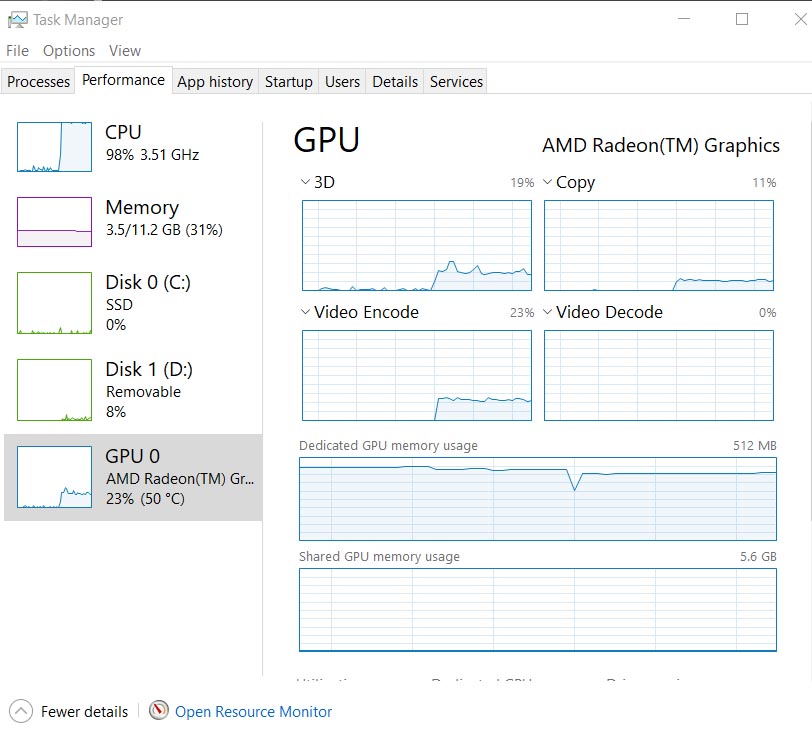
Task: Click the Task Manager app icon in title bar
Action: click(18, 20)
